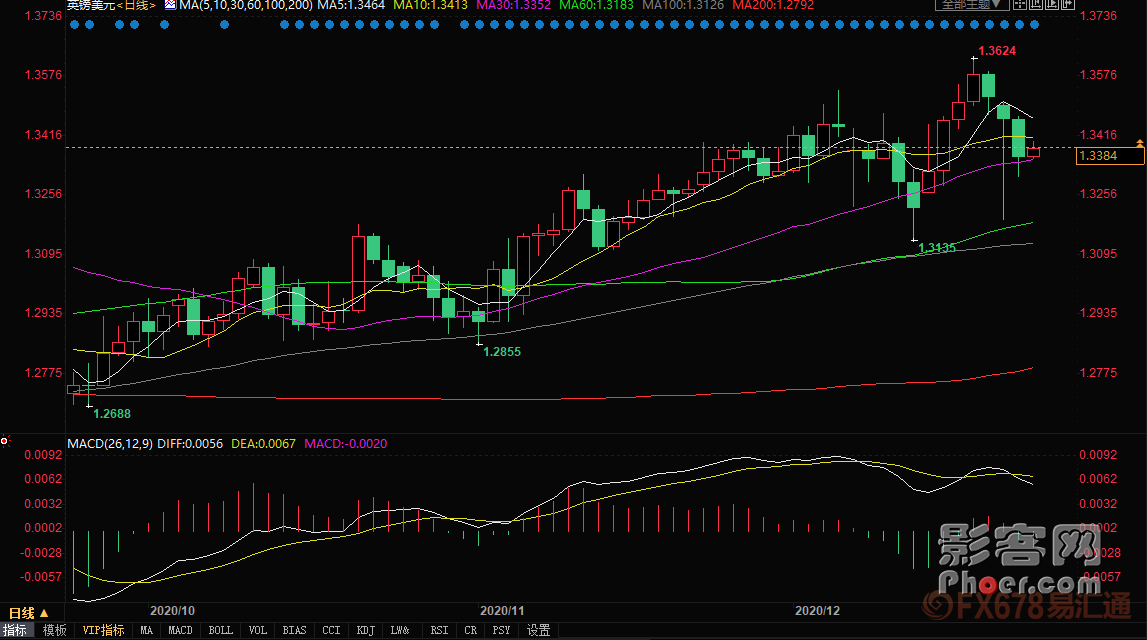The width and height of the screenshot is (1147, 640).
Task: Click the DEA:0.0067 value
Action: point(263,444)
